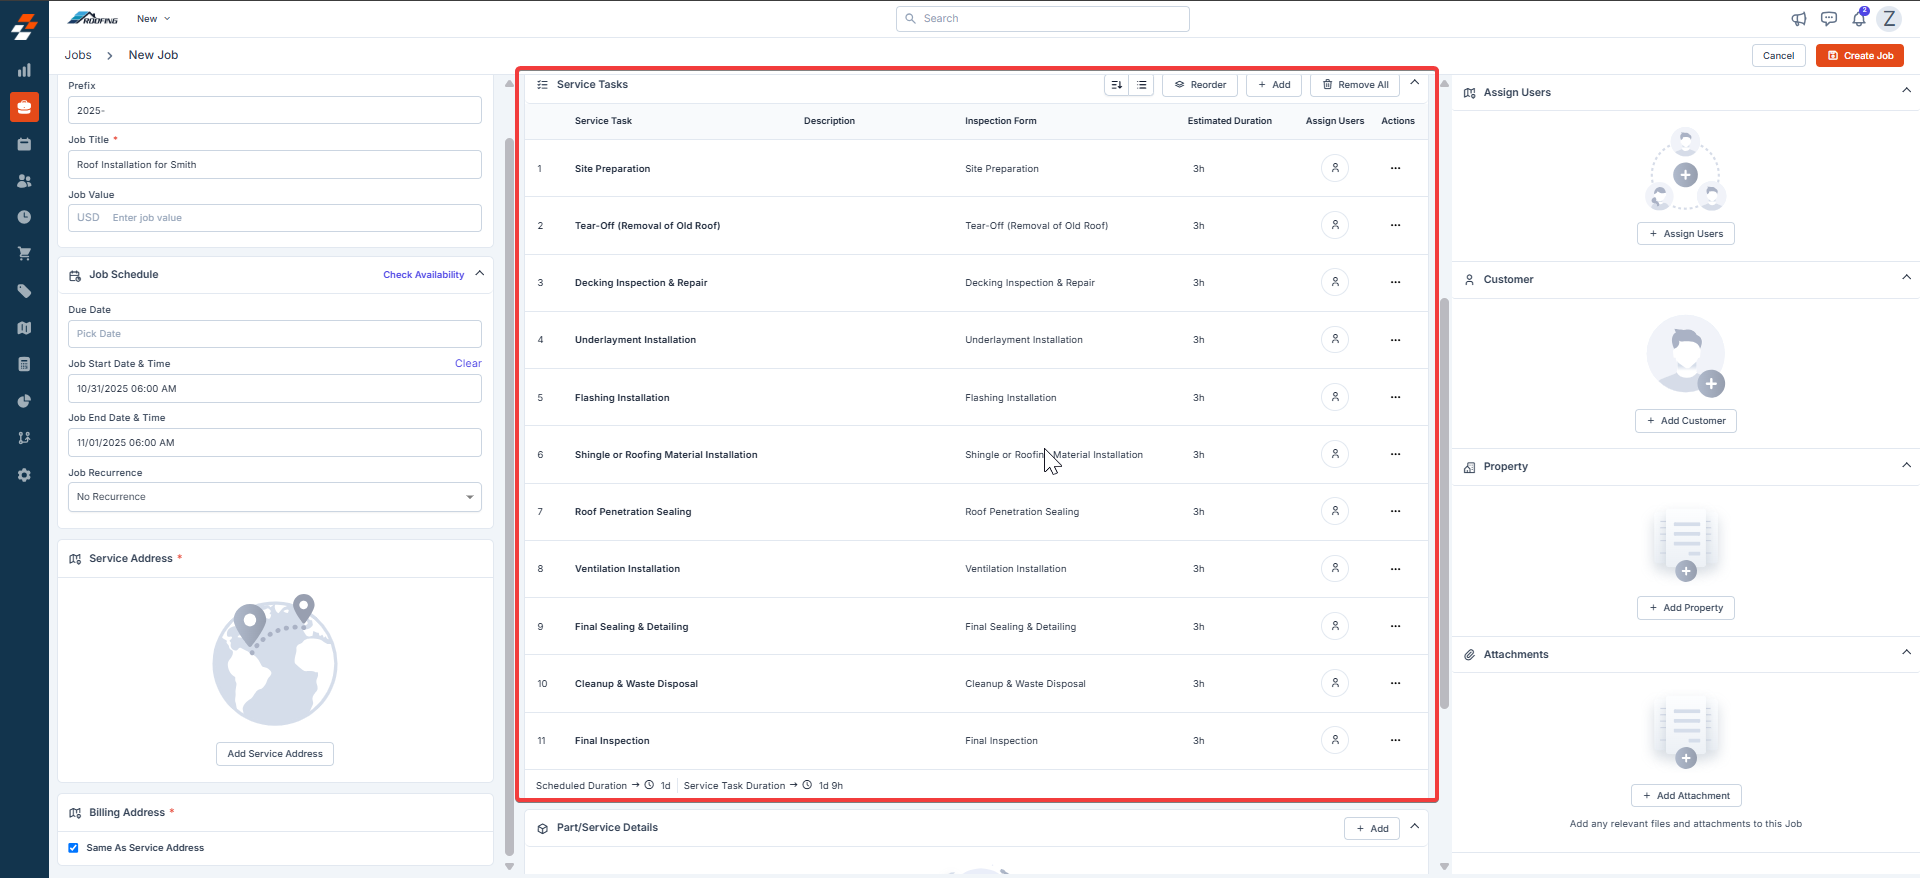Collapse the Assign Users panel
Image resolution: width=1920 pixels, height=878 pixels.
(1906, 90)
